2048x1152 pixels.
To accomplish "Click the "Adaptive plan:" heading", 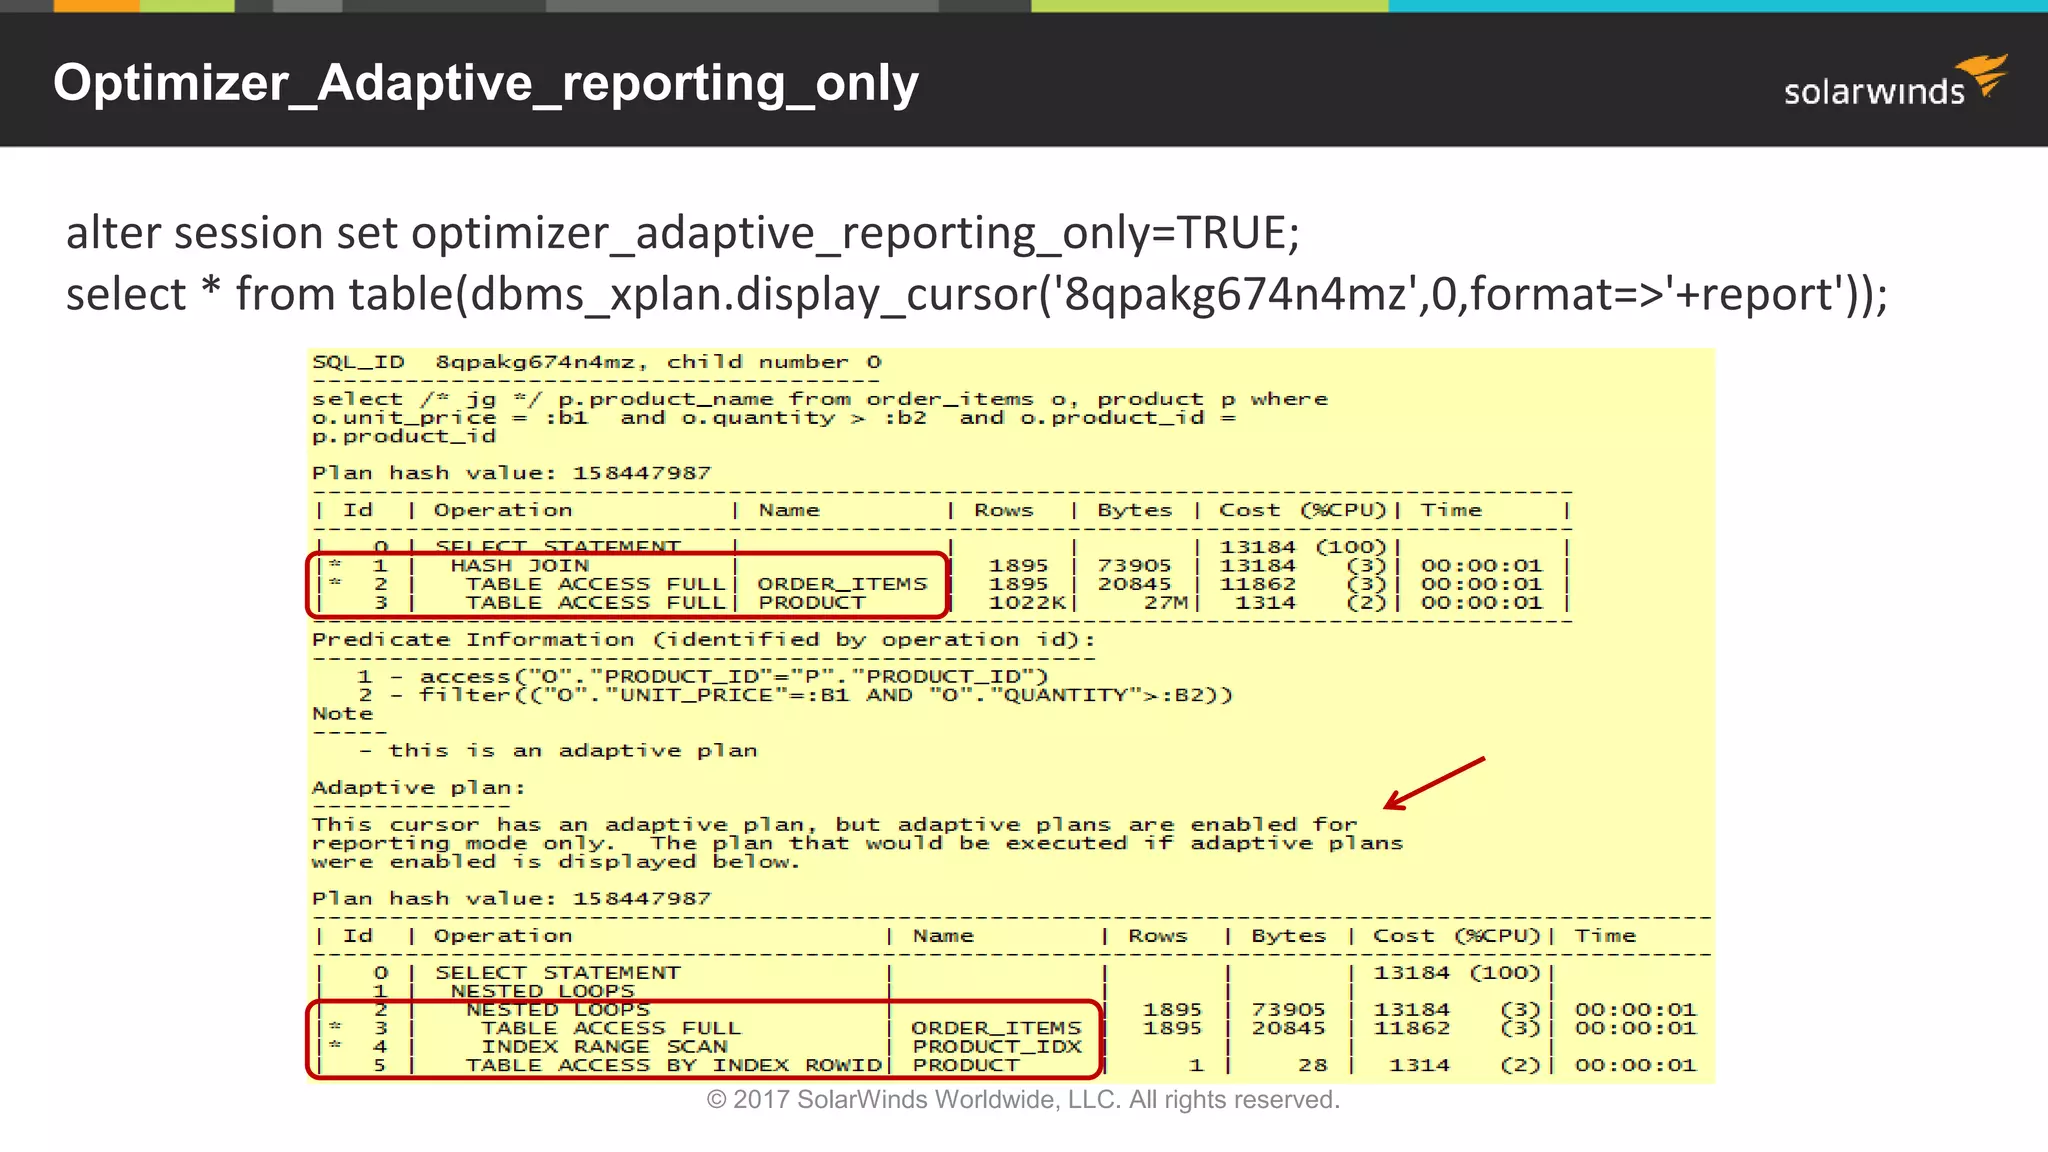I will pyautogui.click(x=418, y=788).
